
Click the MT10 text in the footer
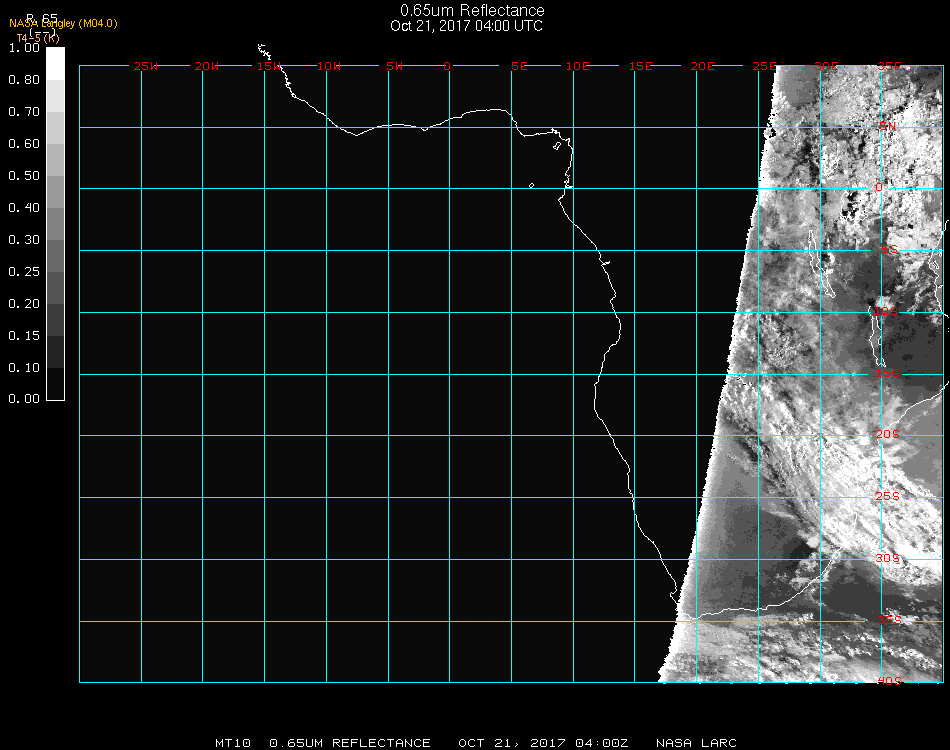(x=233, y=743)
